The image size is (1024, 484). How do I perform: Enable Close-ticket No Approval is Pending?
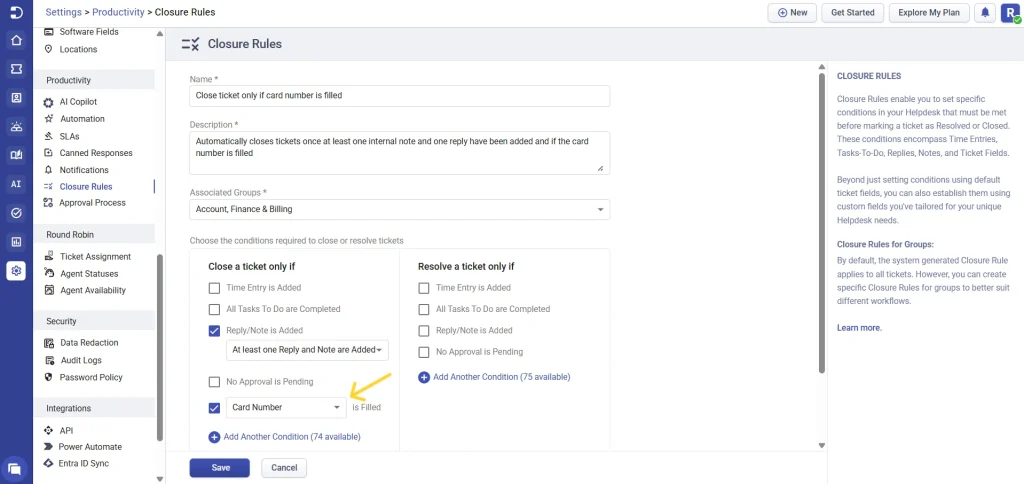214,381
